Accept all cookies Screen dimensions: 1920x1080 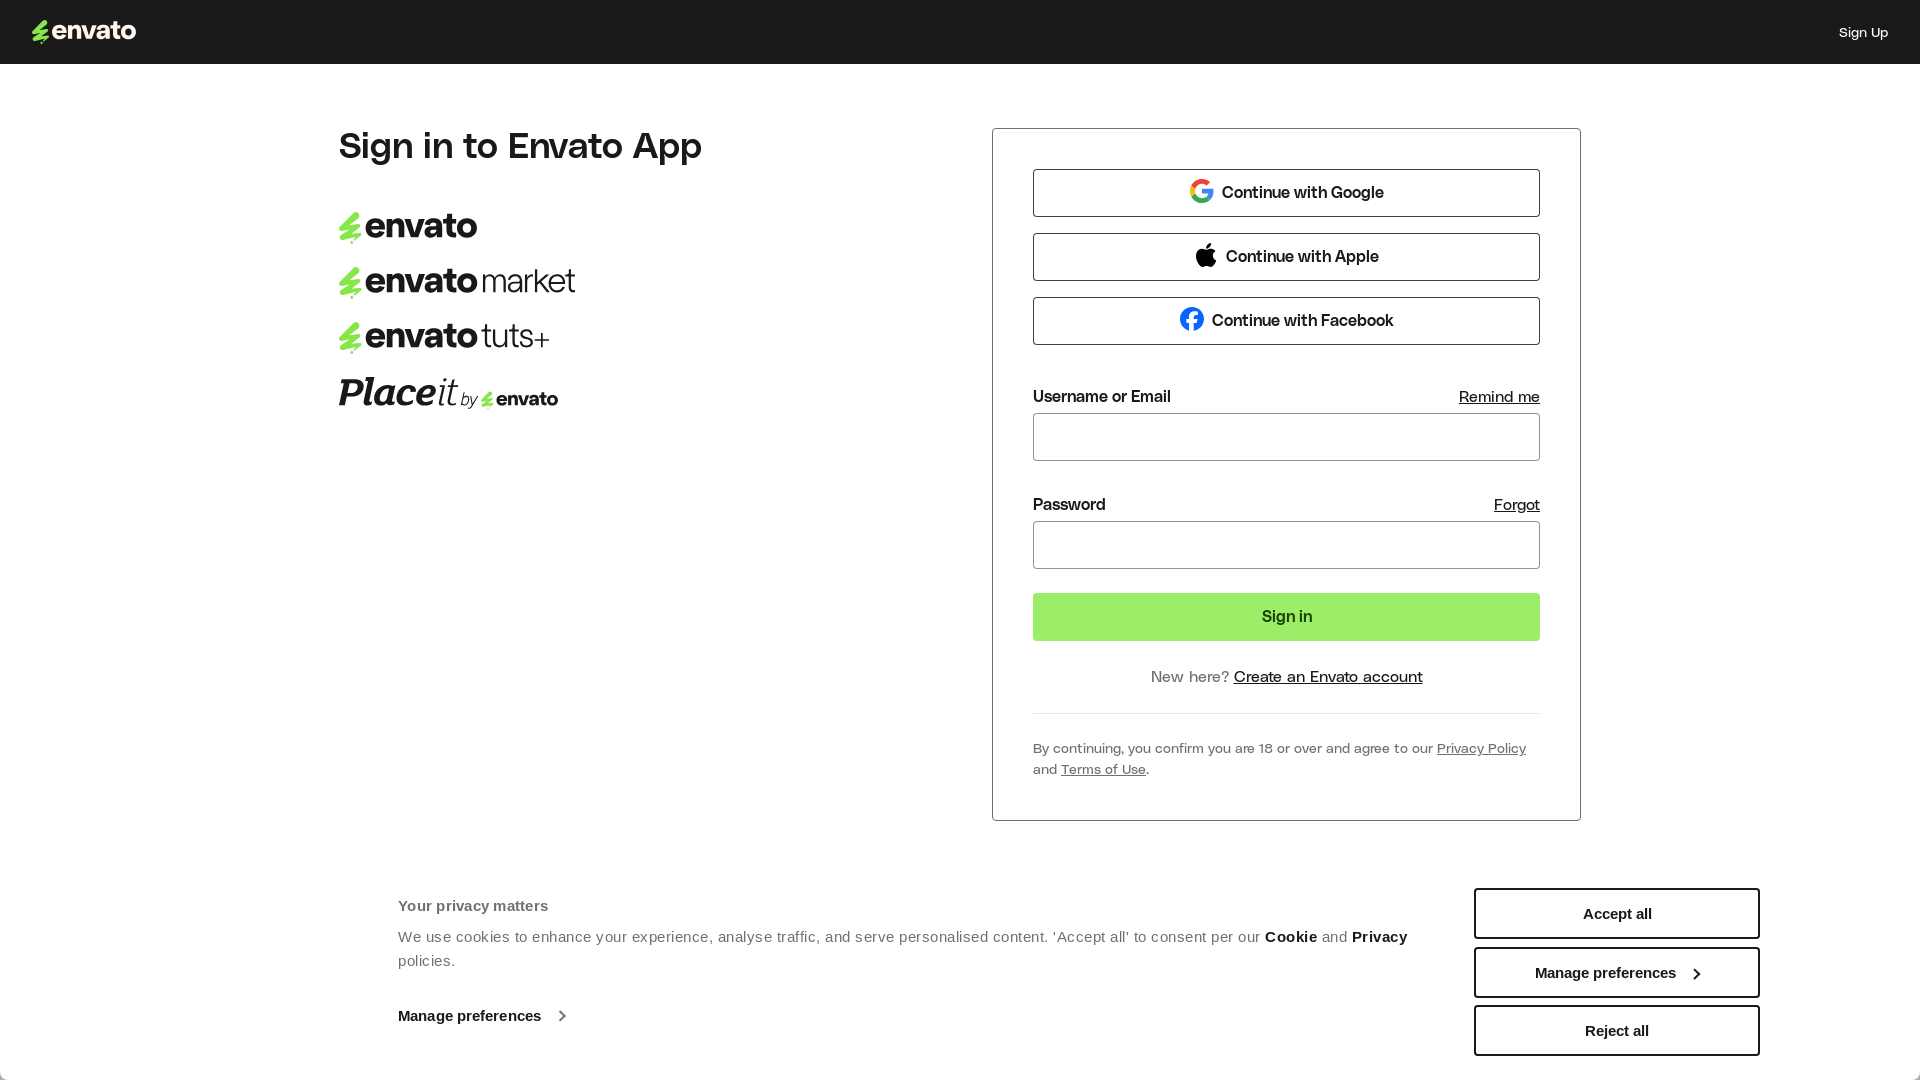(1616, 914)
